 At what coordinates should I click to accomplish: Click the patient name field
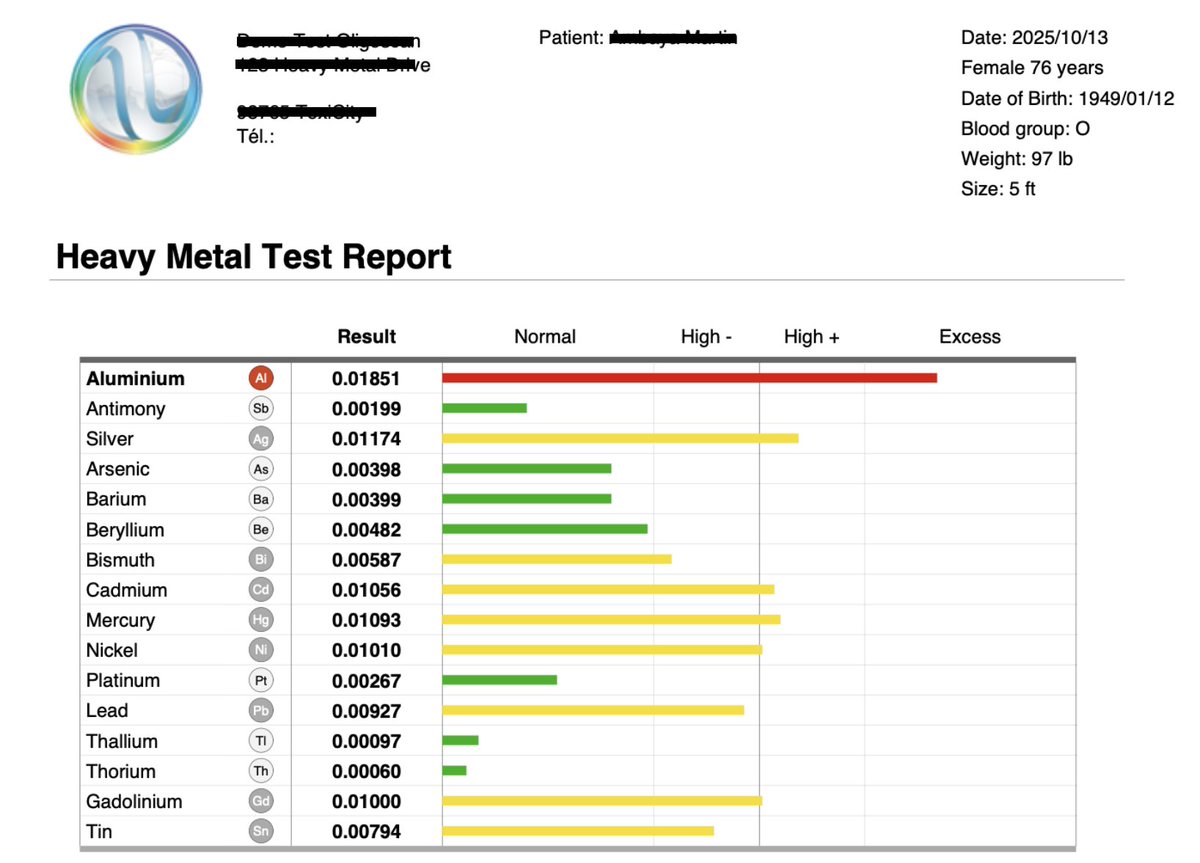tap(672, 37)
